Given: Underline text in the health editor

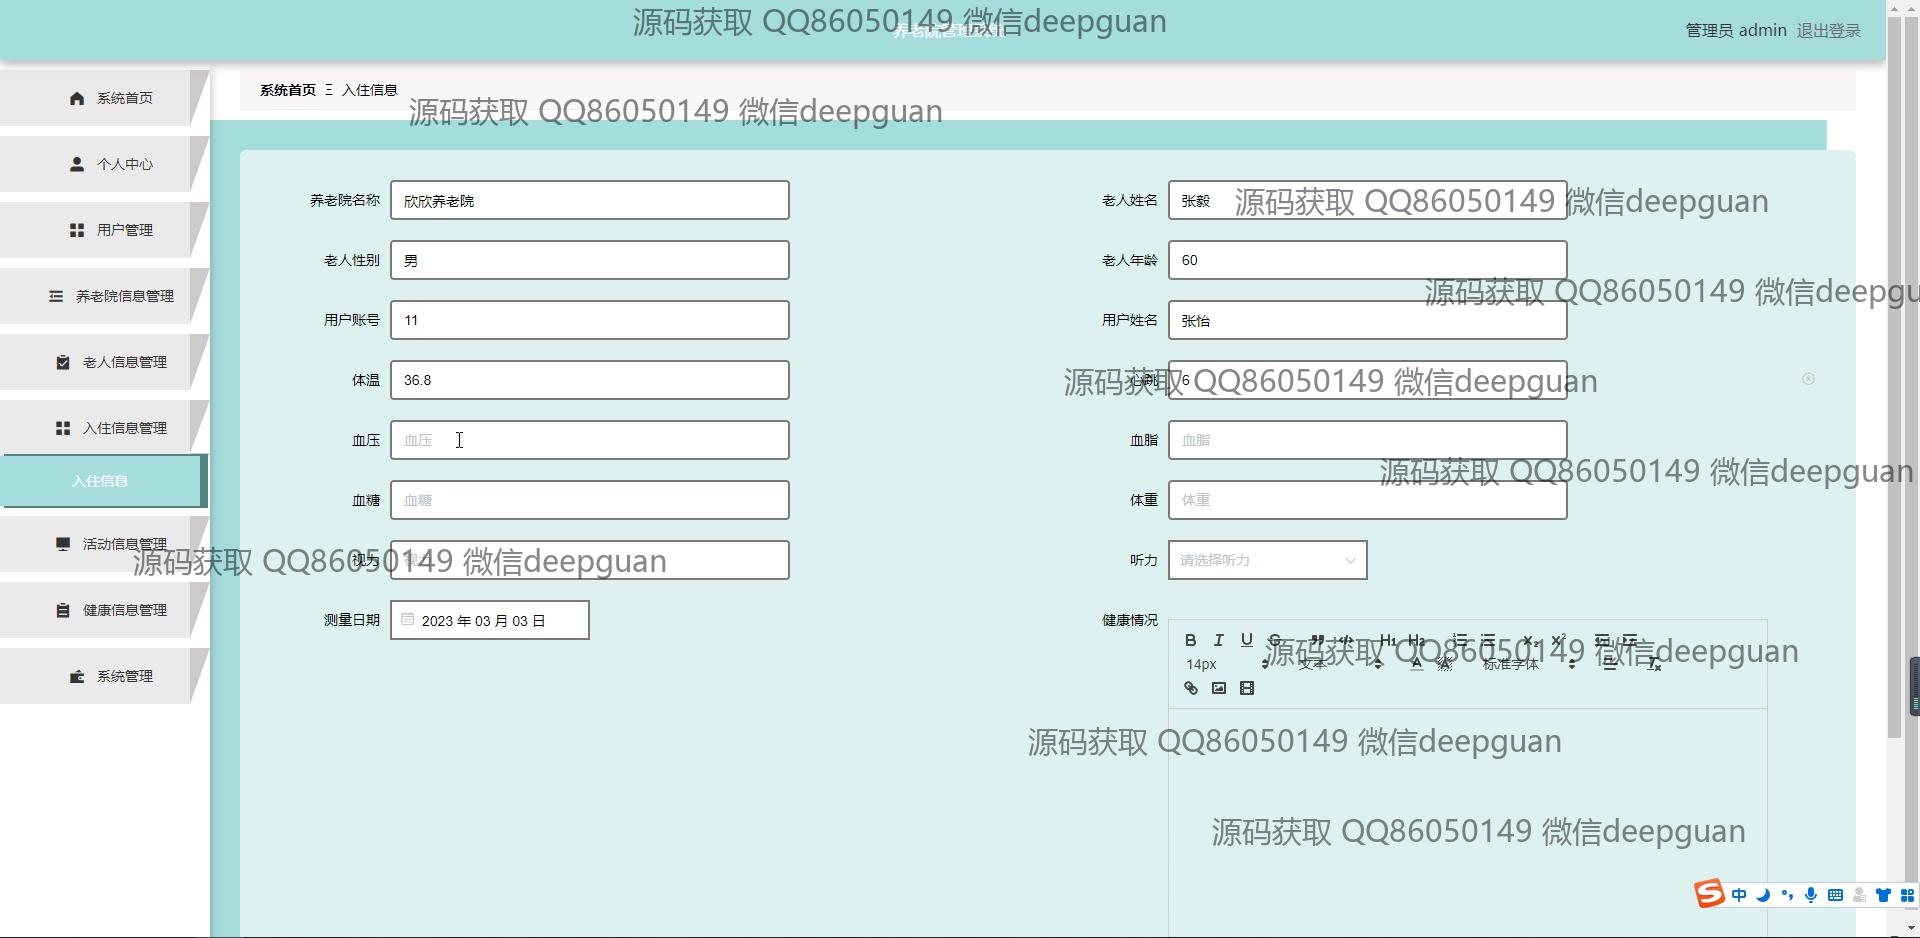Looking at the screenshot, I should click(x=1246, y=640).
